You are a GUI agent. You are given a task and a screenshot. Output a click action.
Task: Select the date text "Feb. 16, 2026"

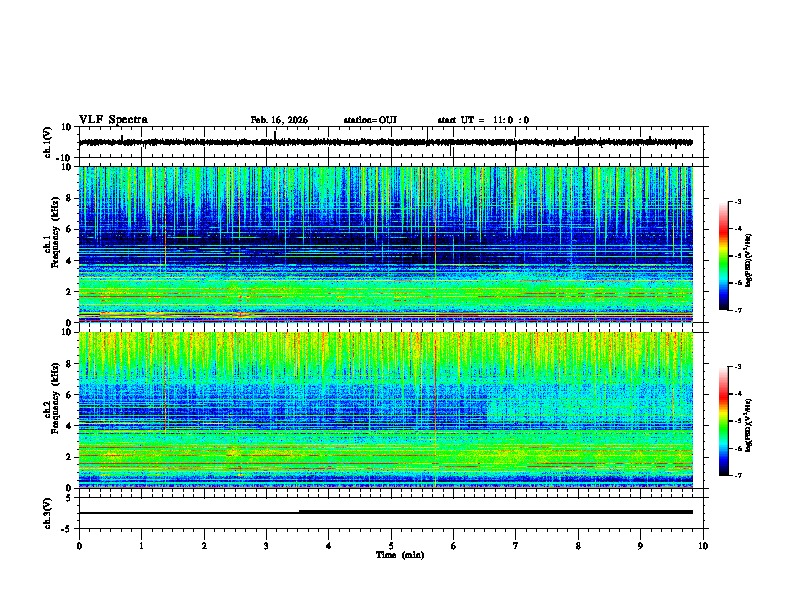[x=279, y=120]
